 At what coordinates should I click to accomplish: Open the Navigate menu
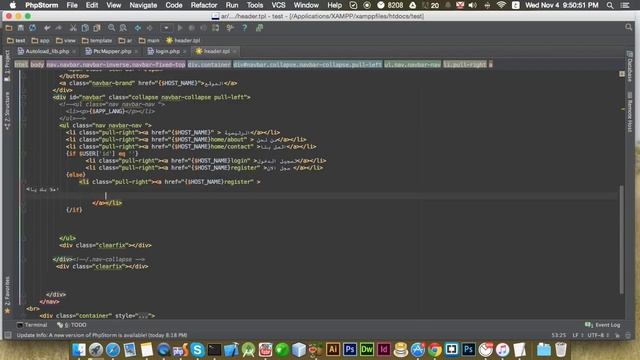(143, 5)
